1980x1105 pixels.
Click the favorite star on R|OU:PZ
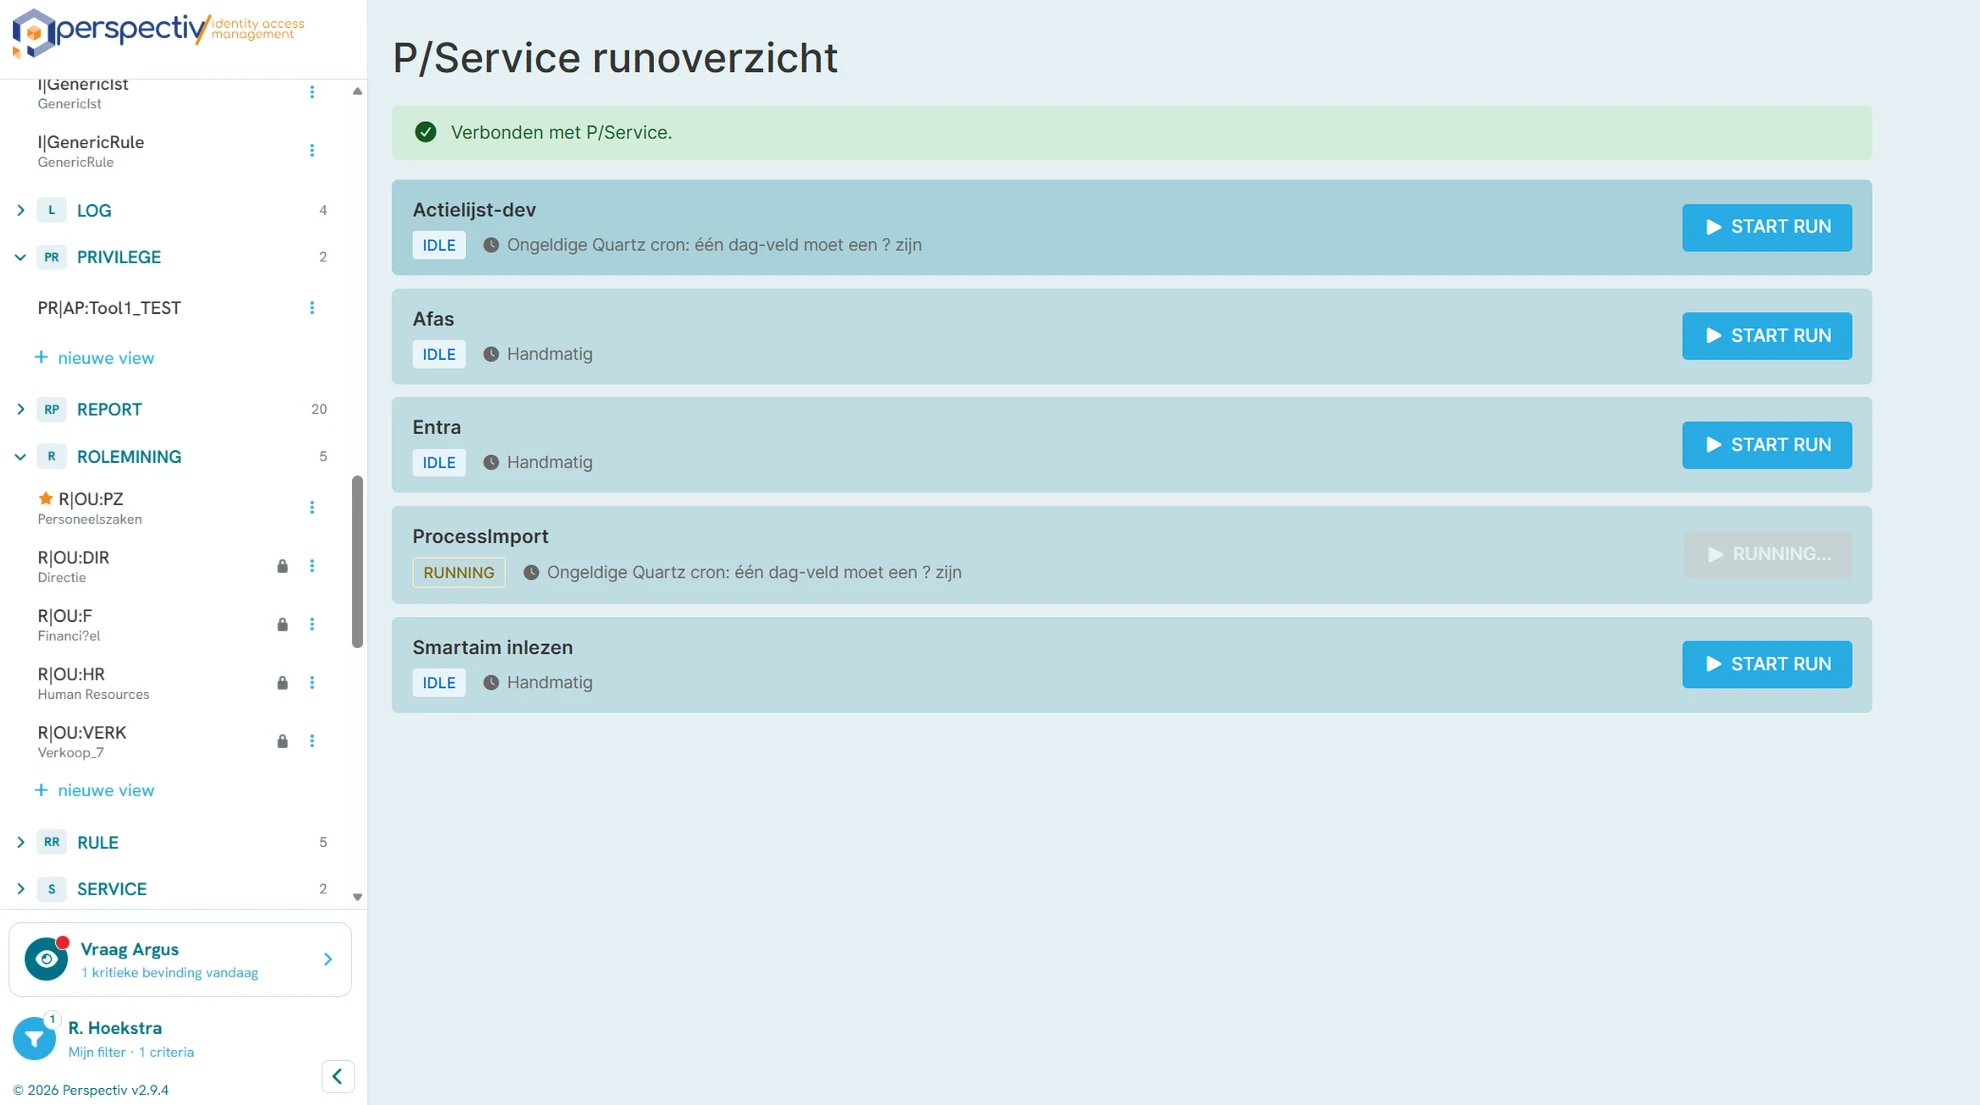coord(45,498)
